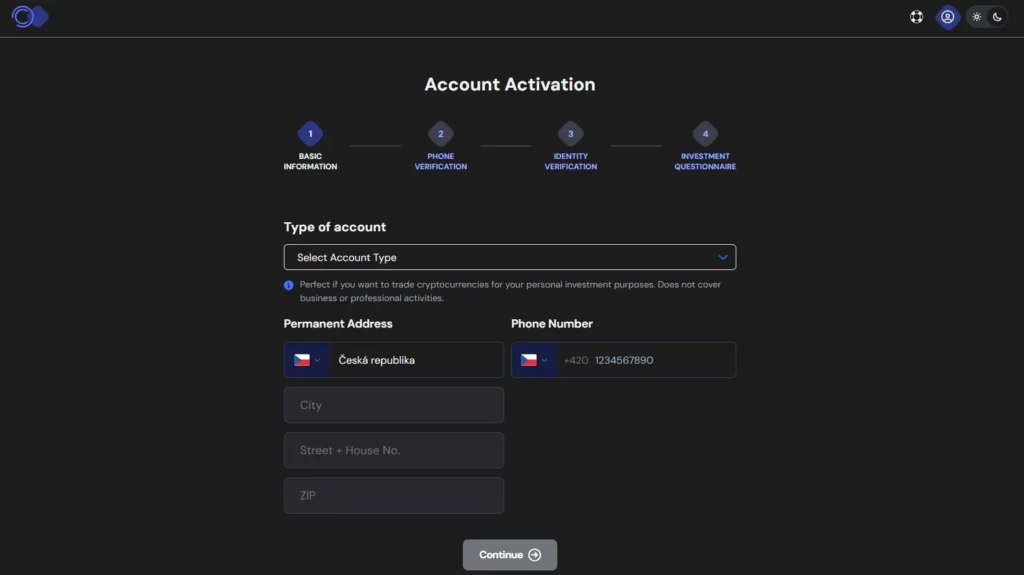Click step 4 Investment Questionnaire diamond

(705, 134)
